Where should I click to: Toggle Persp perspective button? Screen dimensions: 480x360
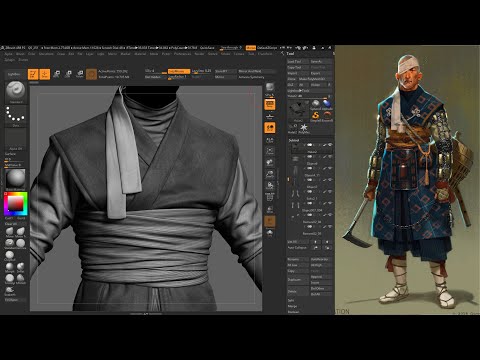coord(270,105)
